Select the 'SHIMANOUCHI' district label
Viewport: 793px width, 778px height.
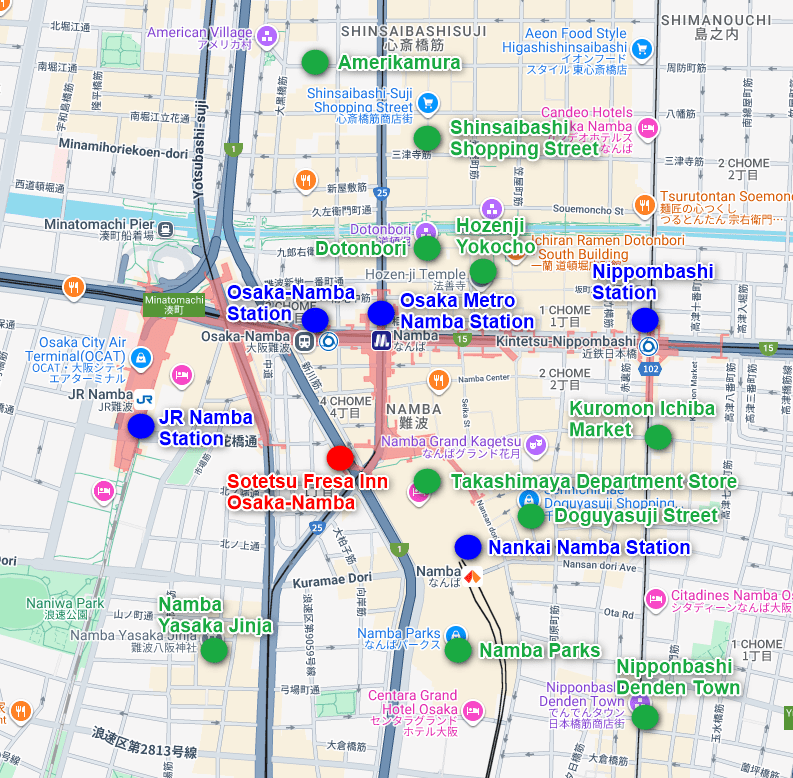pos(716,20)
